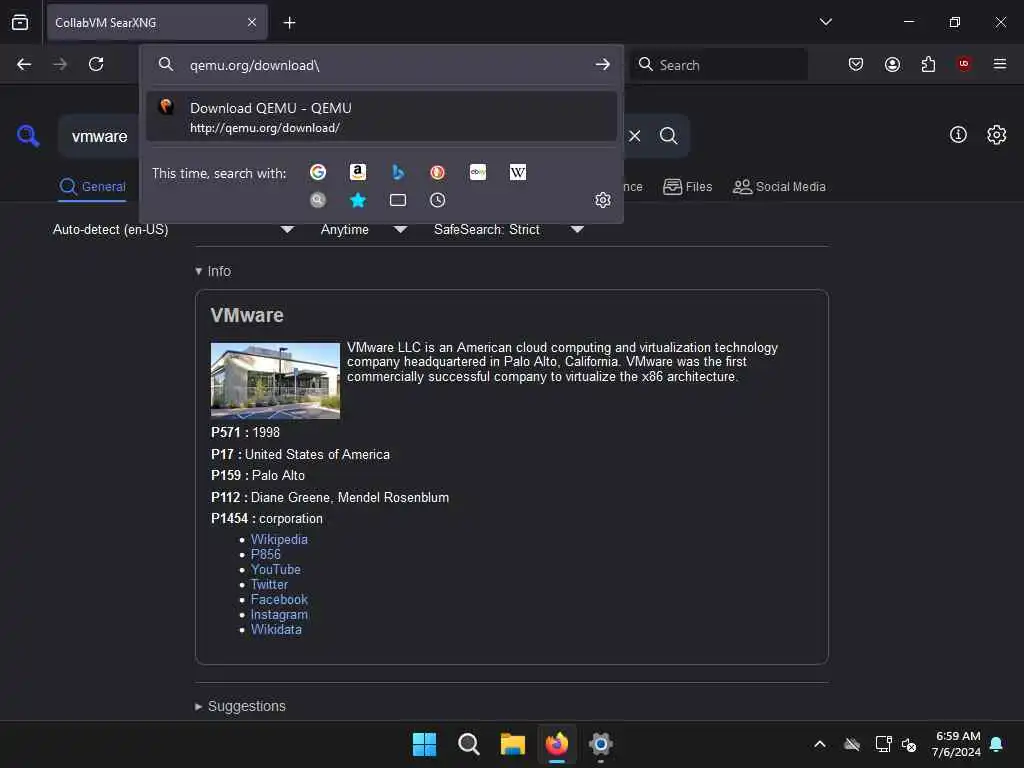Open the Windows Start menu
1024x768 pixels.
coord(424,744)
